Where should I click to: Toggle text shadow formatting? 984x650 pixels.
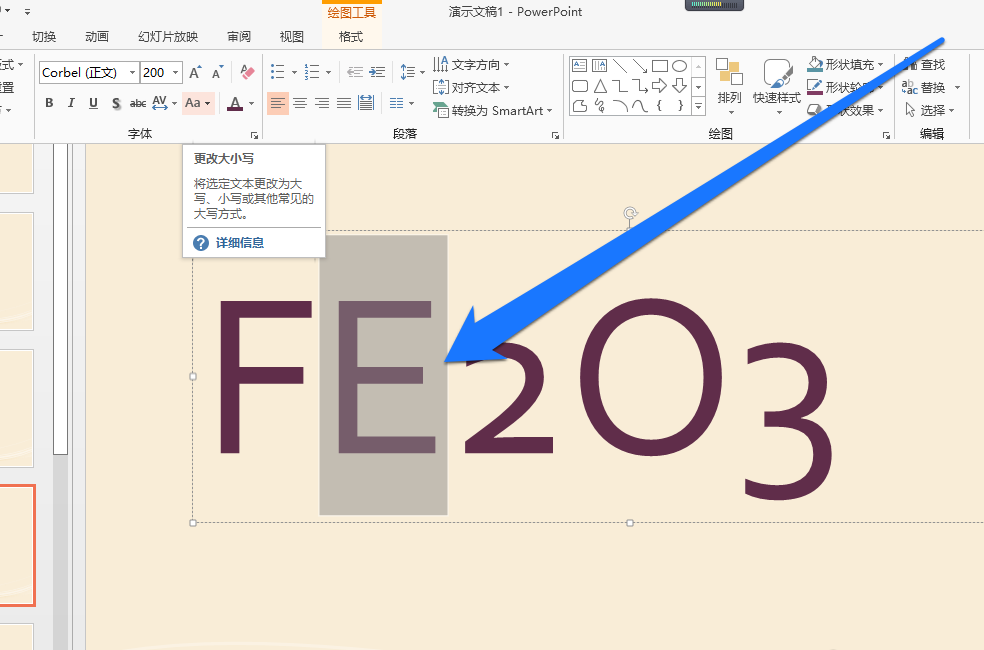tap(115, 103)
